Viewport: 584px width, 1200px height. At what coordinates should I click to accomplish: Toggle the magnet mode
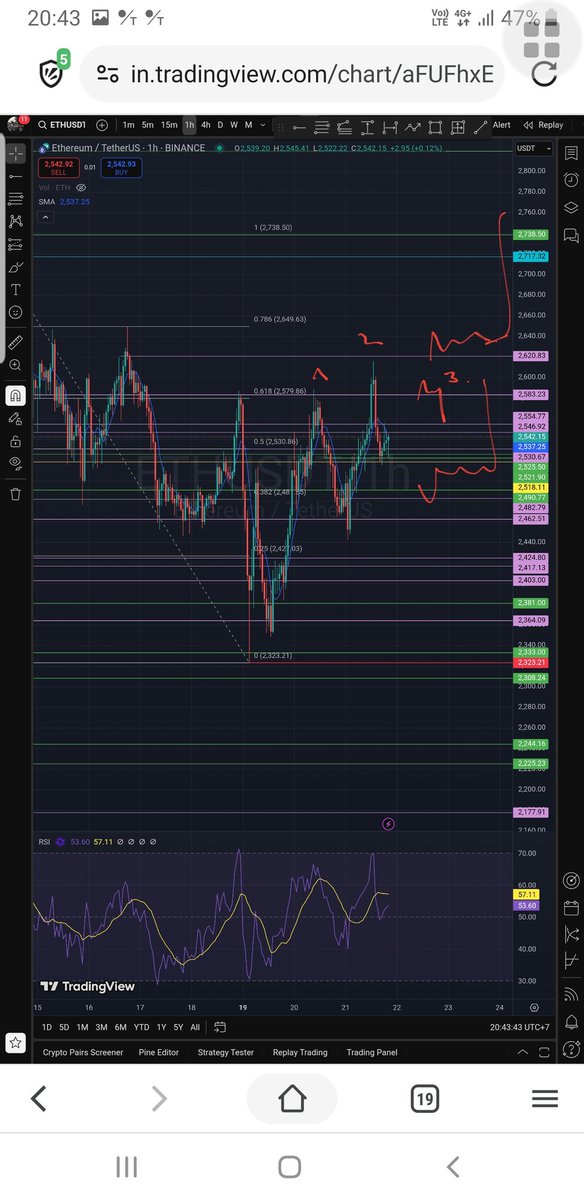pyautogui.click(x=15, y=395)
